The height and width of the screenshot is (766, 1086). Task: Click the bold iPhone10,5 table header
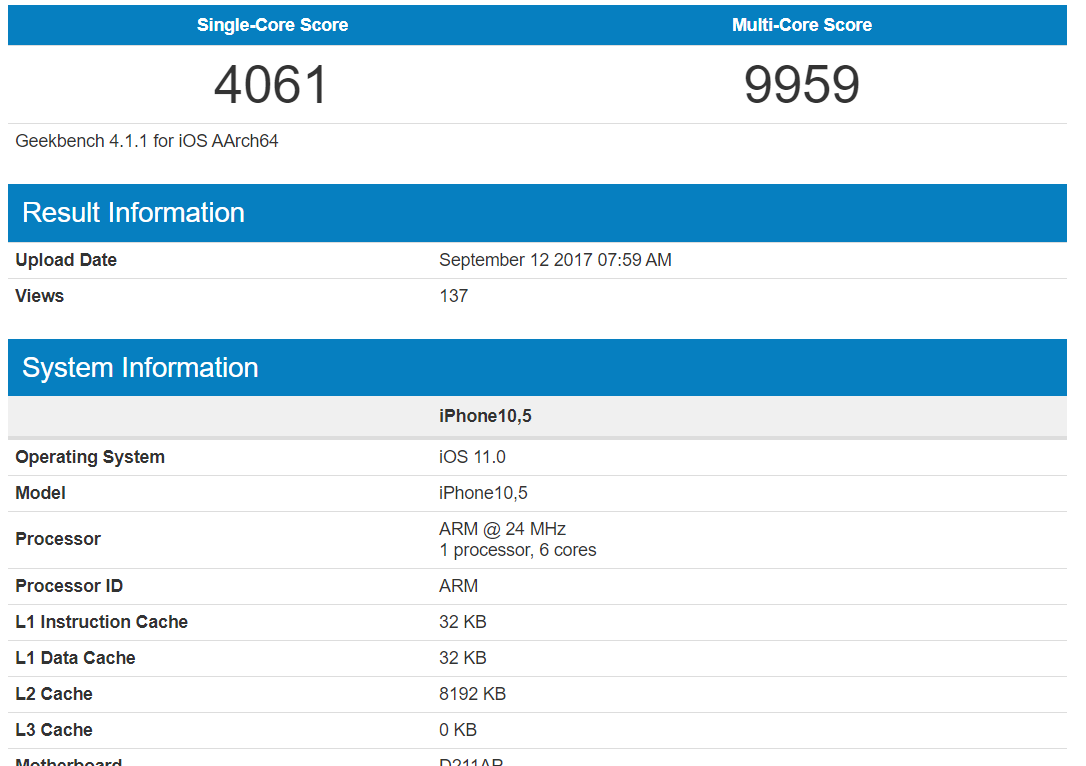[x=485, y=416]
